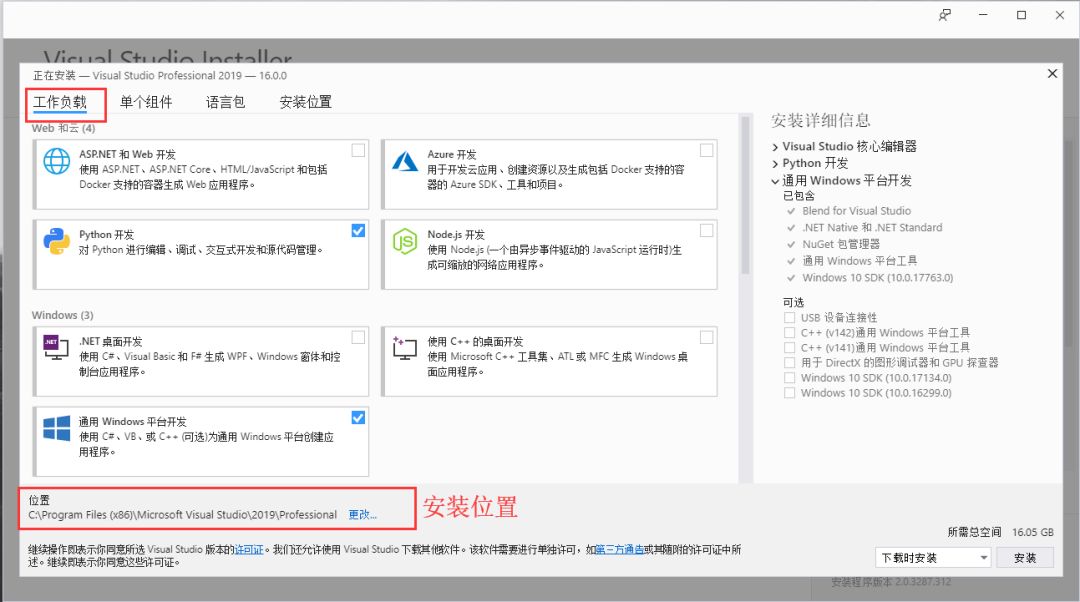
Task: Close the workload install dialog
Action: [1052, 73]
